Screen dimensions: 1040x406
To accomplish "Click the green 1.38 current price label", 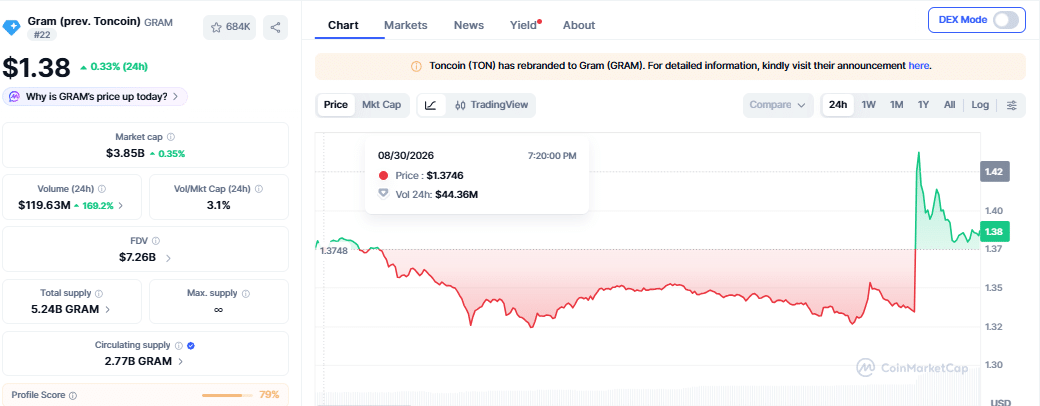I will 997,232.
